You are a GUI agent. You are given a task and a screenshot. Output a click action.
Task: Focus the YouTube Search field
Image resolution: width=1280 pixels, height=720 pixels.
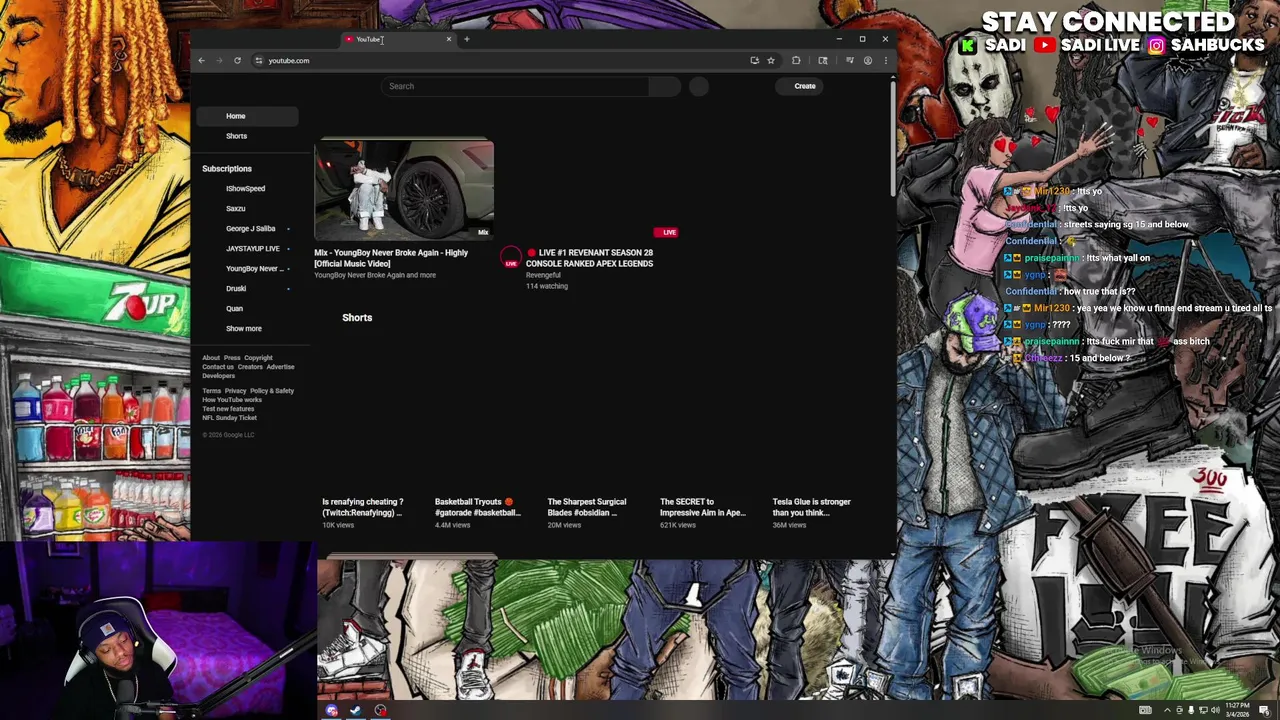(515, 86)
